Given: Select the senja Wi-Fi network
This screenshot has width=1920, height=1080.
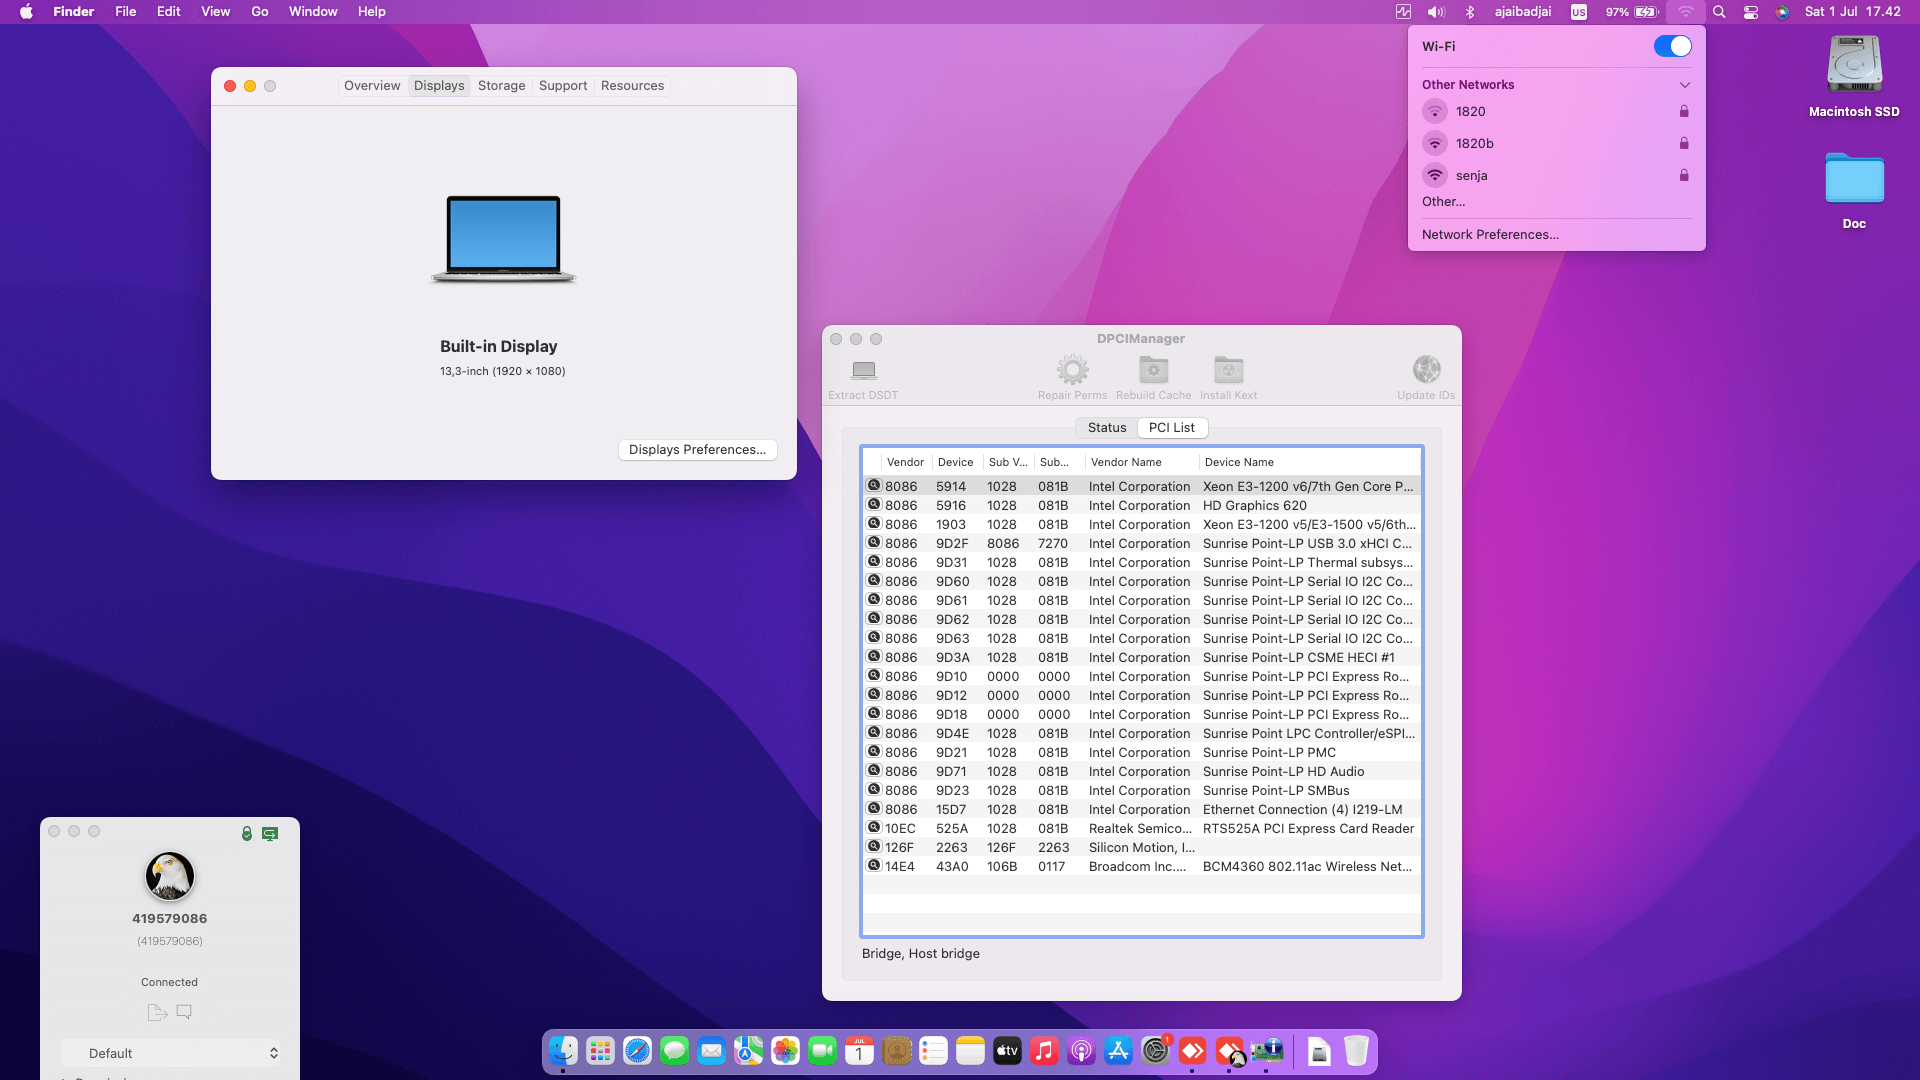Looking at the screenshot, I should [1471, 175].
